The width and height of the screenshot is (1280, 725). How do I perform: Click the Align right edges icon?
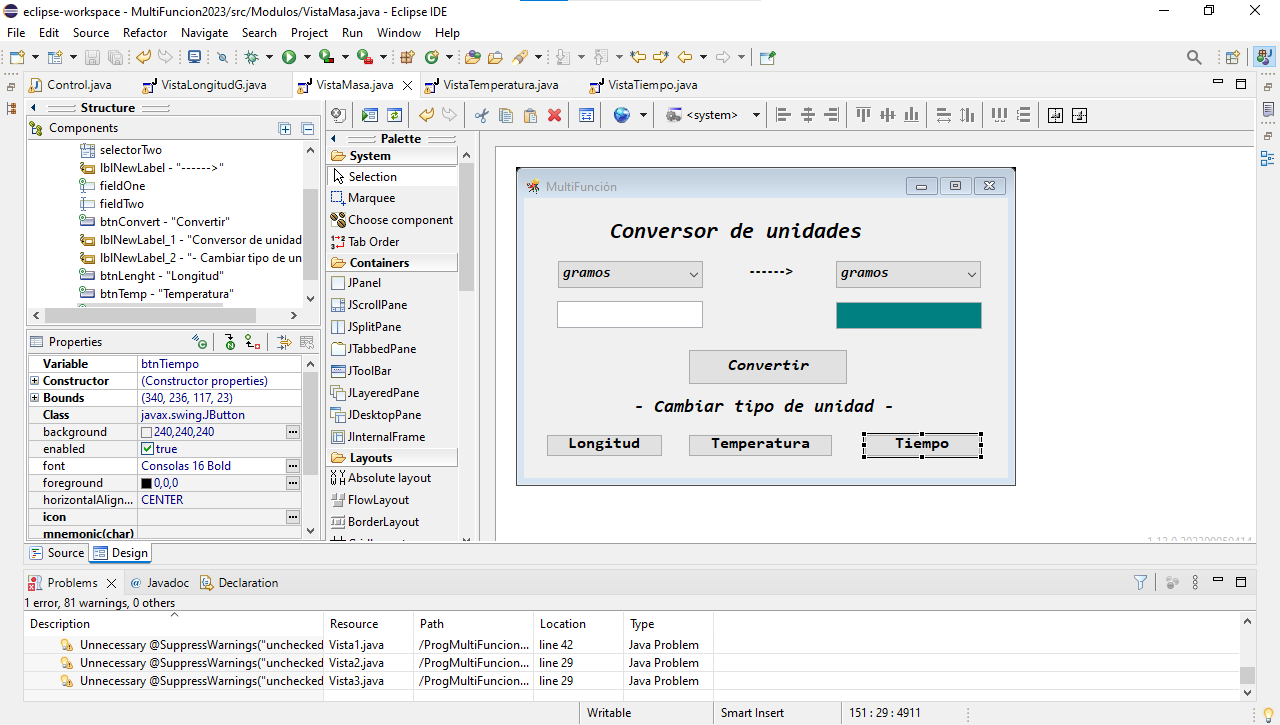tap(831, 115)
